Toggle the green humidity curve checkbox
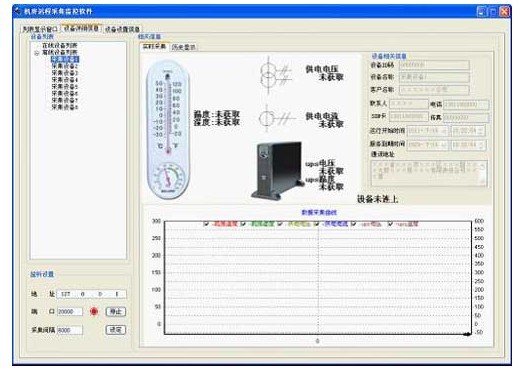Viewport: 524px width, 376px height. pos(243,224)
